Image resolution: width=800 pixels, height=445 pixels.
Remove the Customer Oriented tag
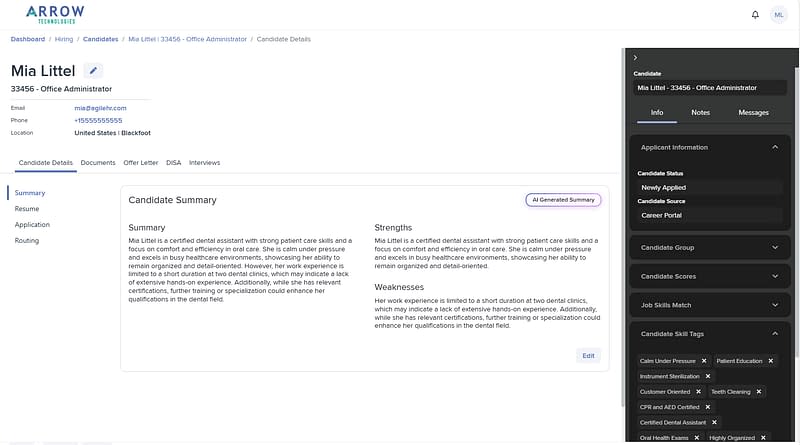click(x=699, y=392)
